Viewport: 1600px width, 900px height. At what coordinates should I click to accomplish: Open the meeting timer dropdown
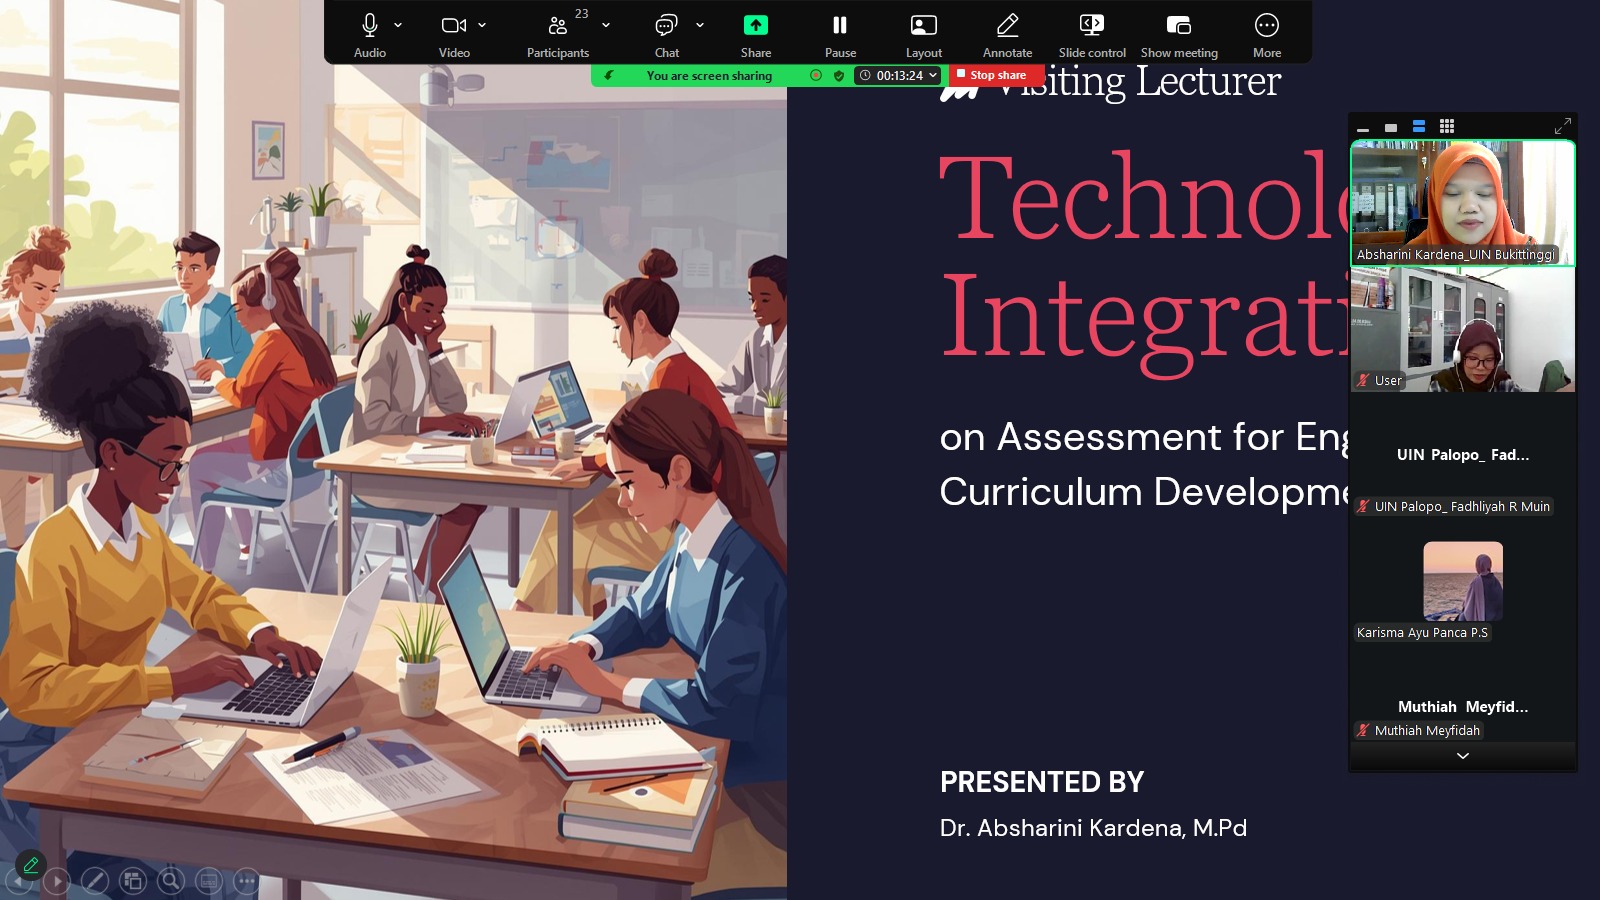[933, 75]
